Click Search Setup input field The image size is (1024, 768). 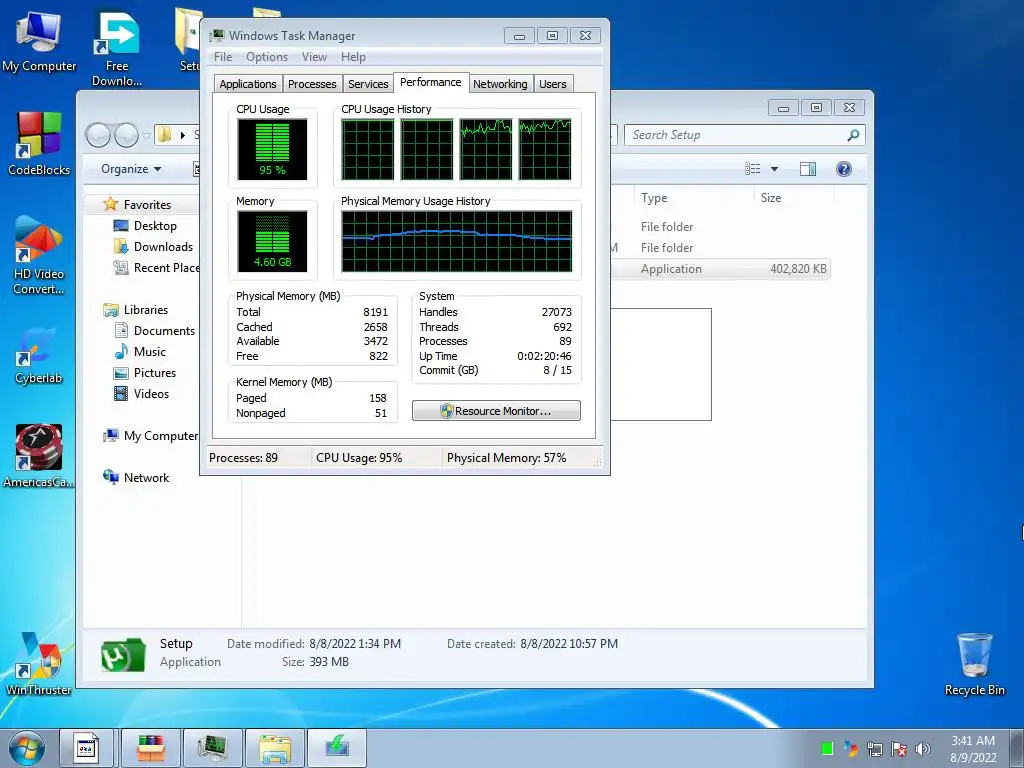click(744, 135)
